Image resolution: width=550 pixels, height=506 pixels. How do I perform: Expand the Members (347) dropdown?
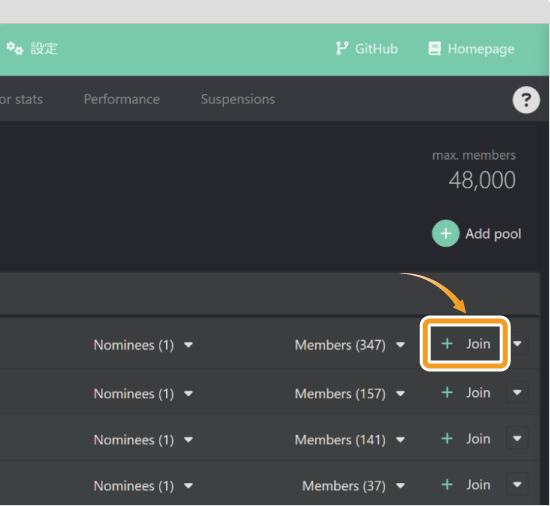point(350,345)
